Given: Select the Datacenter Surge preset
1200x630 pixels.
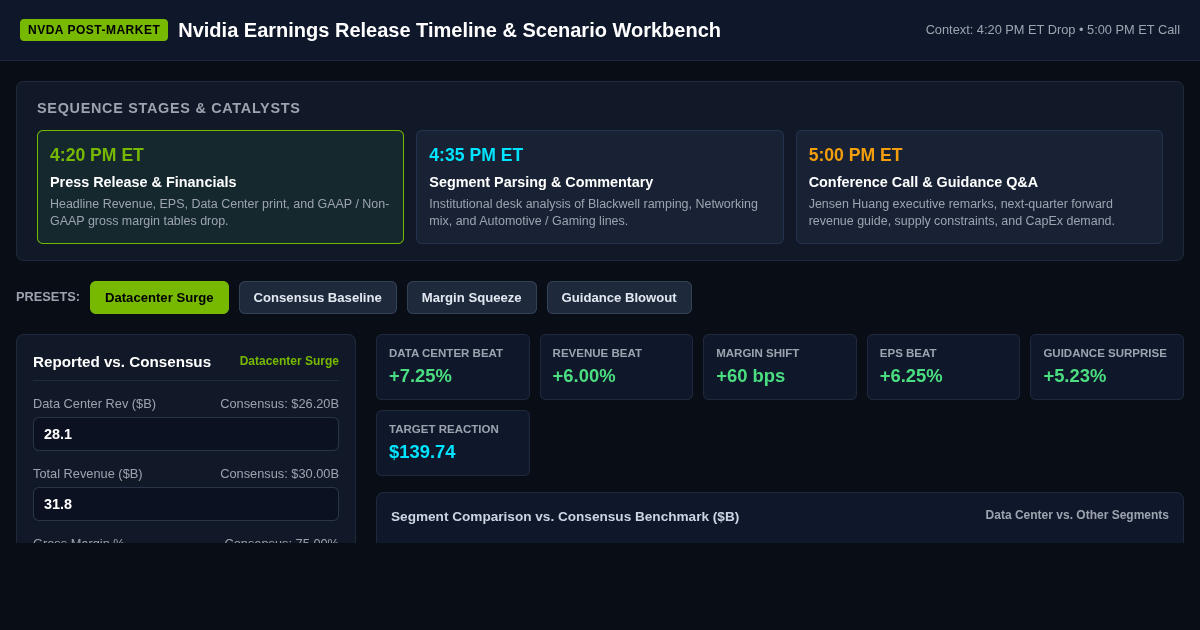Looking at the screenshot, I should coord(159,297).
